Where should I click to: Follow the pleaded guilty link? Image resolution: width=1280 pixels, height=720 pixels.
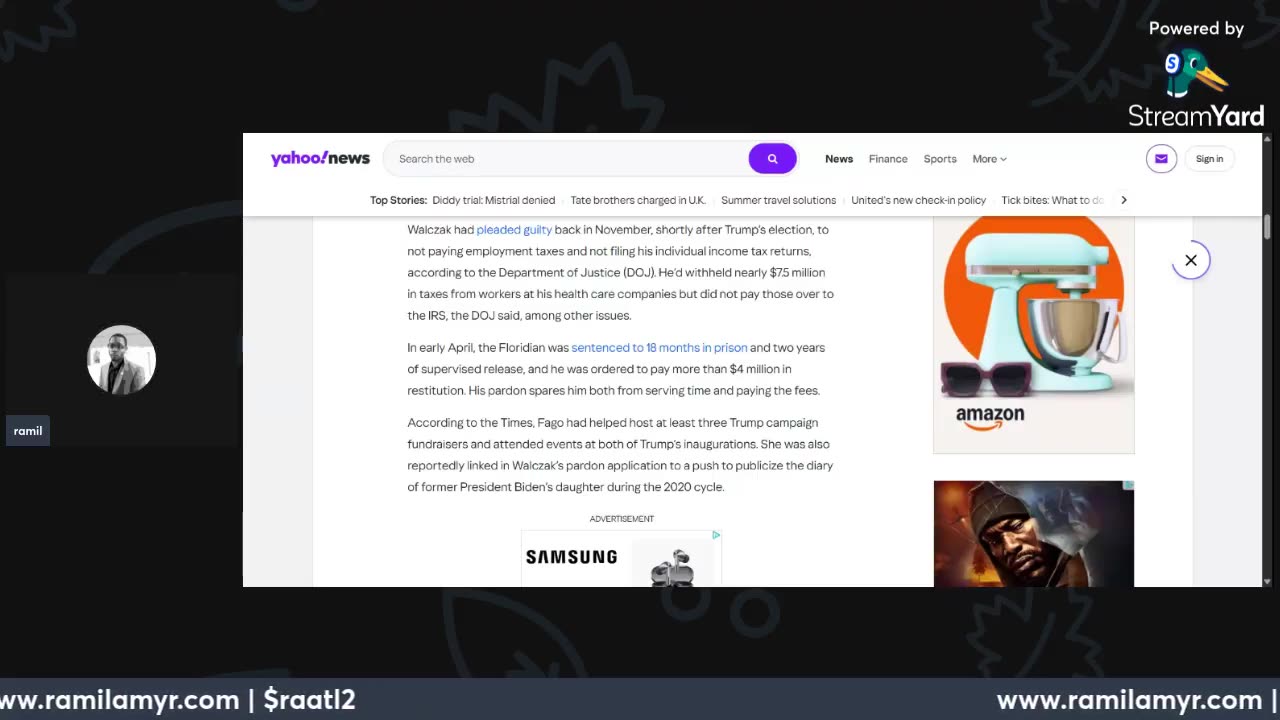(514, 230)
